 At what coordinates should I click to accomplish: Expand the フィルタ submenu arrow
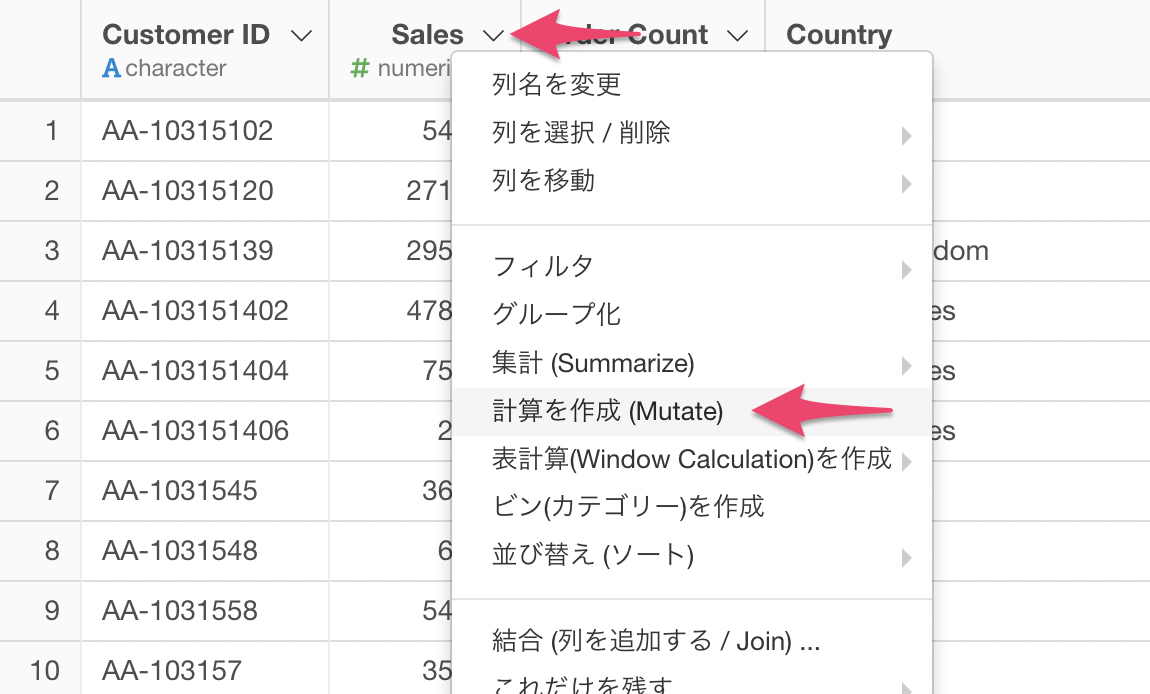905,269
